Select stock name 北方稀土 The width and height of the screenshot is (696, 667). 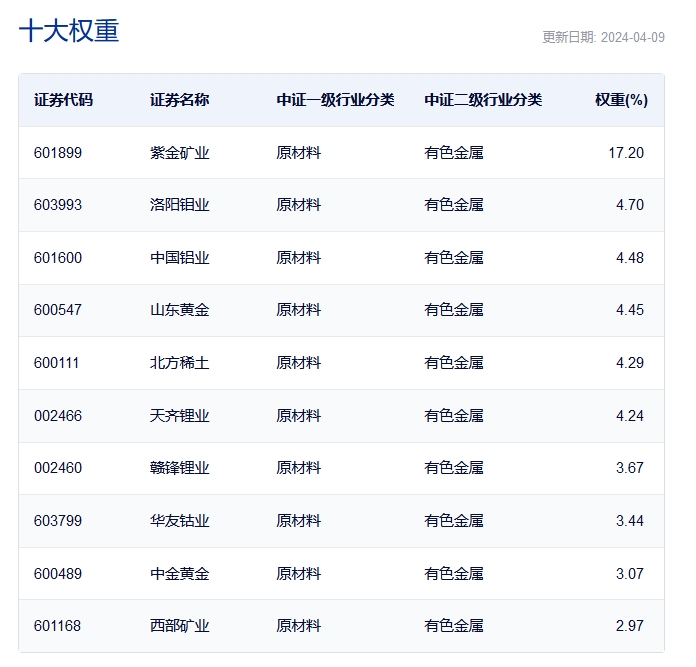tap(179, 363)
